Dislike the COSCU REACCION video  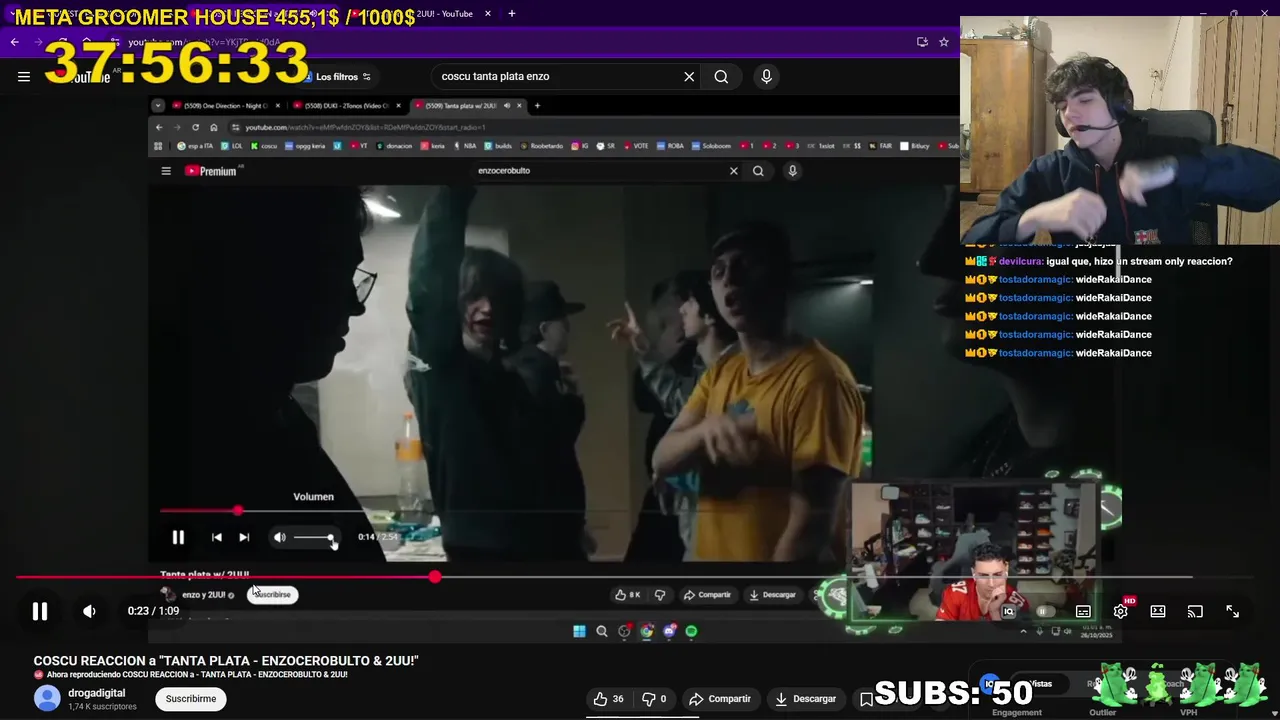pos(654,699)
